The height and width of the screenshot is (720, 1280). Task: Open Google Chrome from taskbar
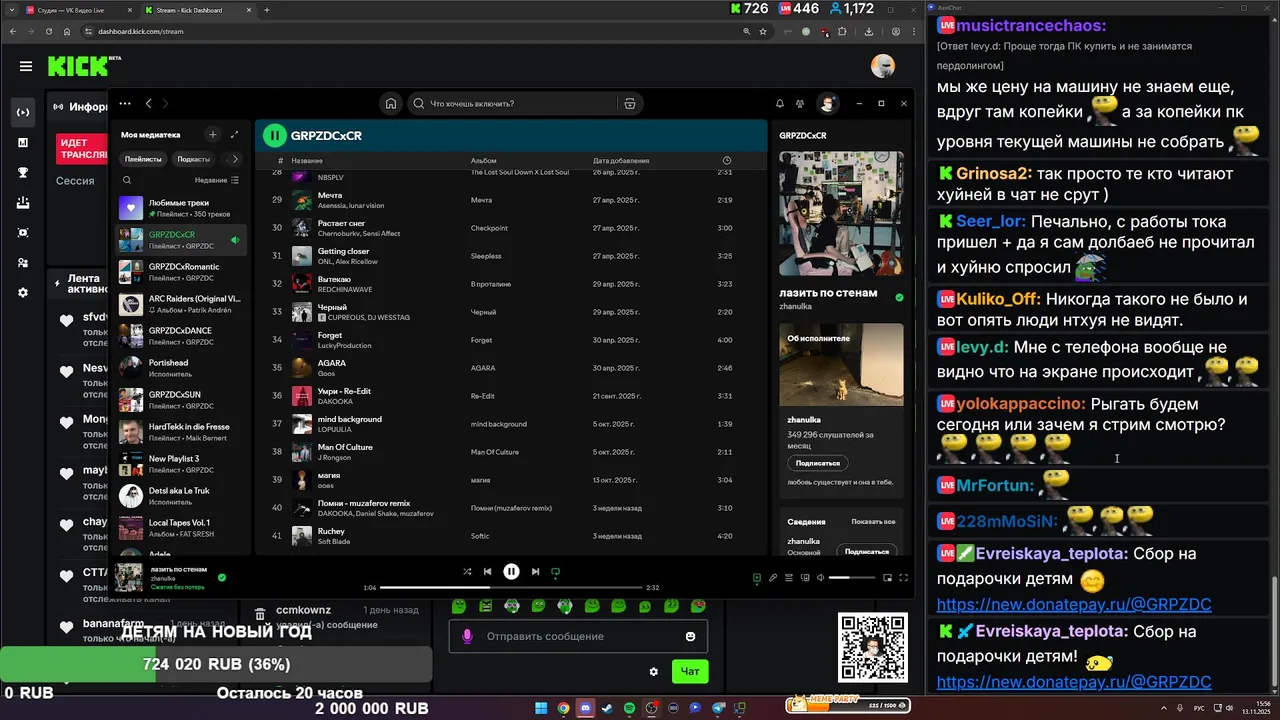[563, 708]
